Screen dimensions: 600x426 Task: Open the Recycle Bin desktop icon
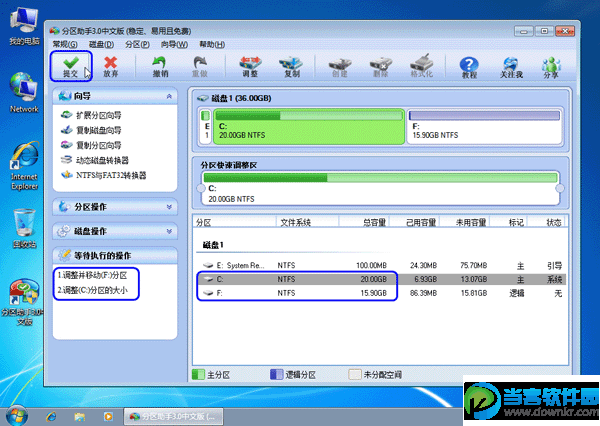[x=24, y=229]
